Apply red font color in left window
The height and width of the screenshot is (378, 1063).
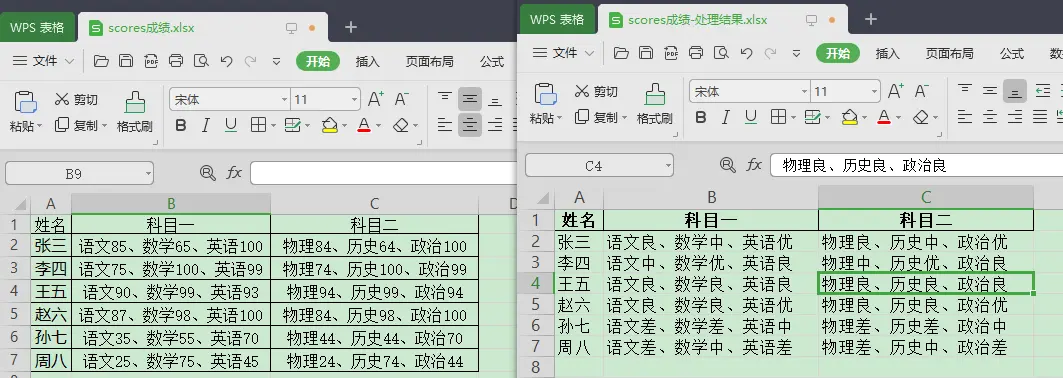point(364,125)
